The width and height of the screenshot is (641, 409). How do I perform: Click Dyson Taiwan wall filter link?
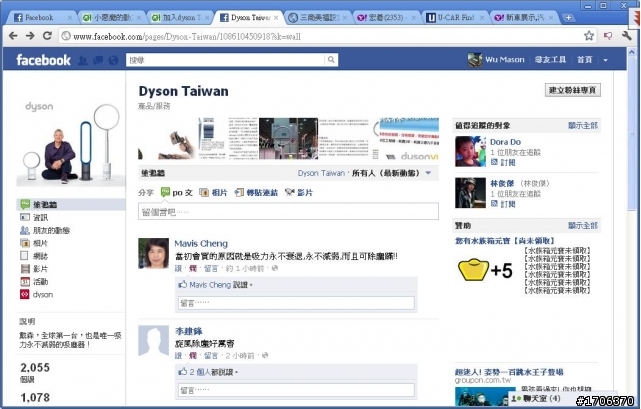[321, 173]
